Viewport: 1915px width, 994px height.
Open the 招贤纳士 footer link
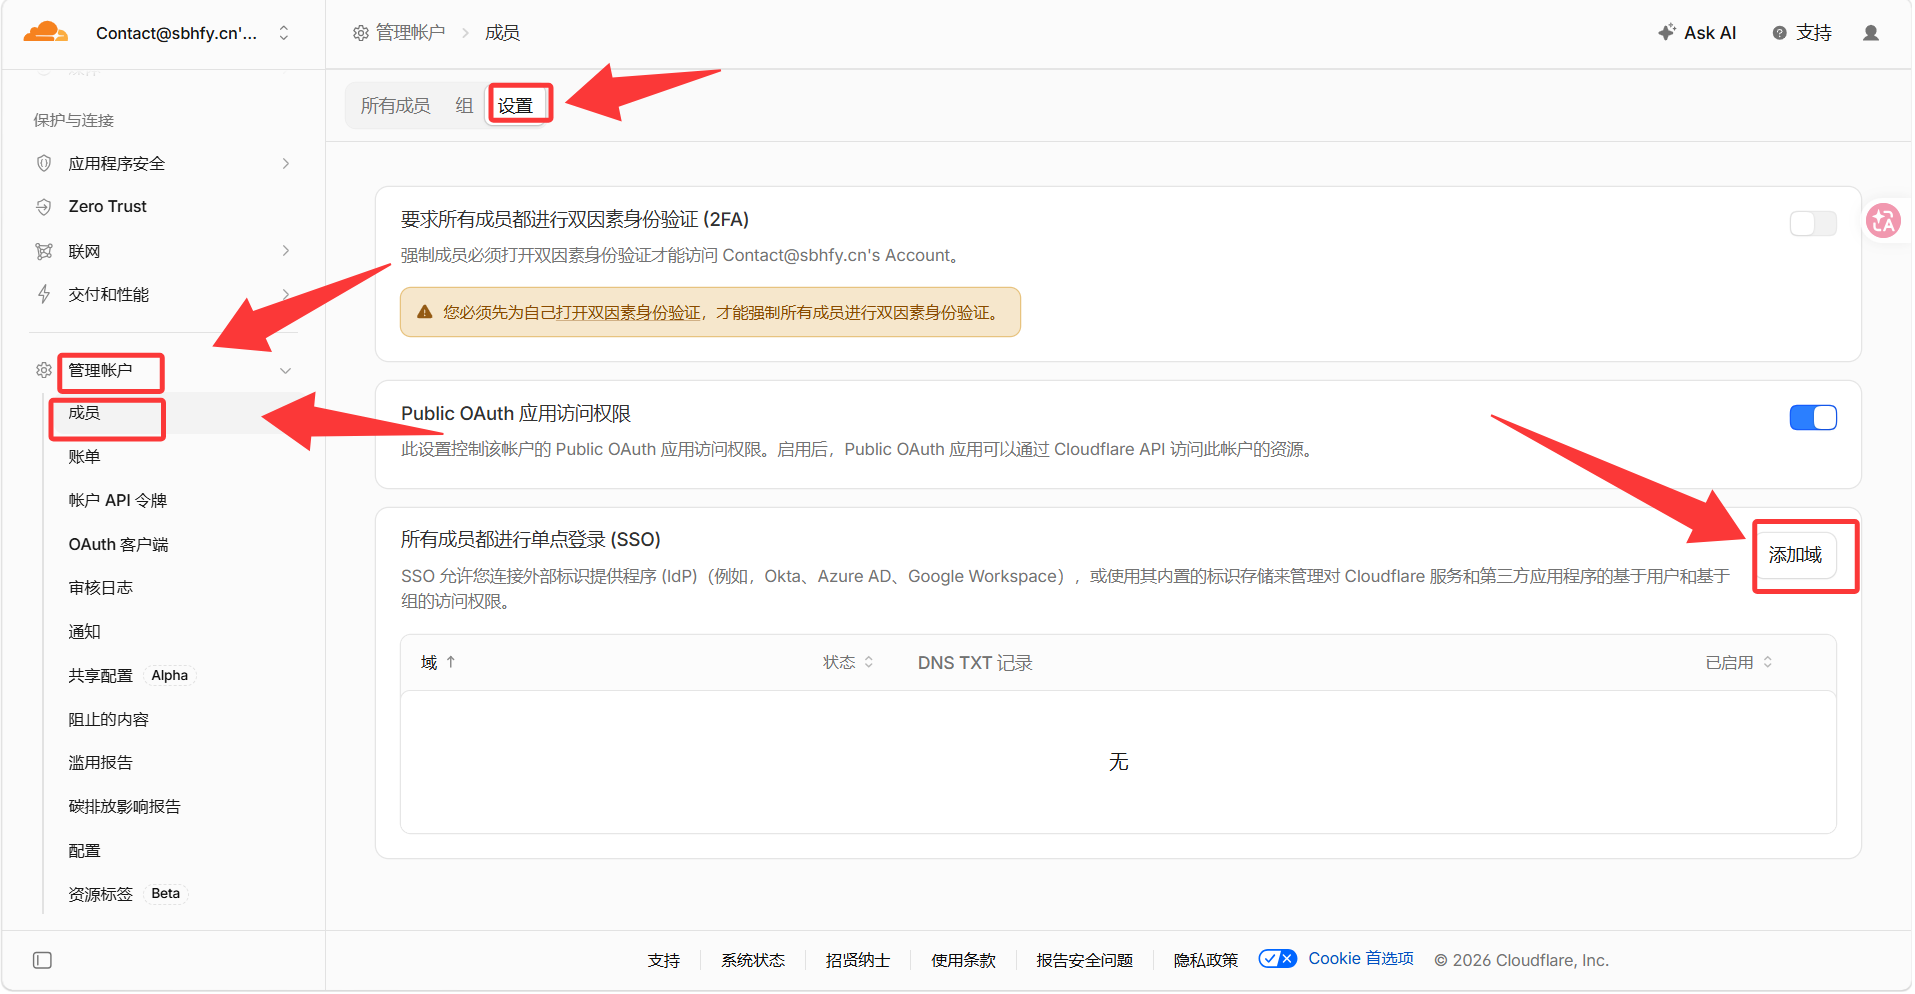[x=858, y=960]
